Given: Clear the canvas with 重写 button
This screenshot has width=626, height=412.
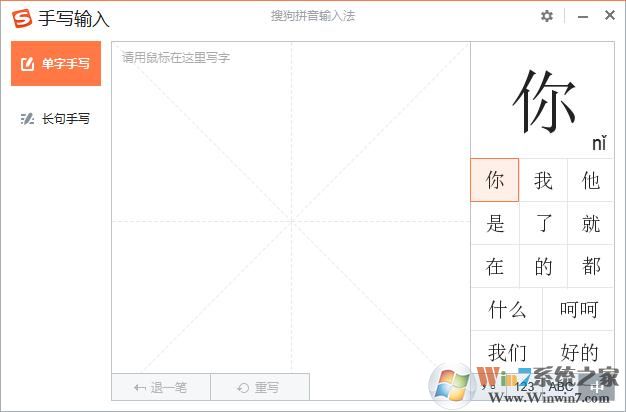Looking at the screenshot, I should tap(260, 387).
